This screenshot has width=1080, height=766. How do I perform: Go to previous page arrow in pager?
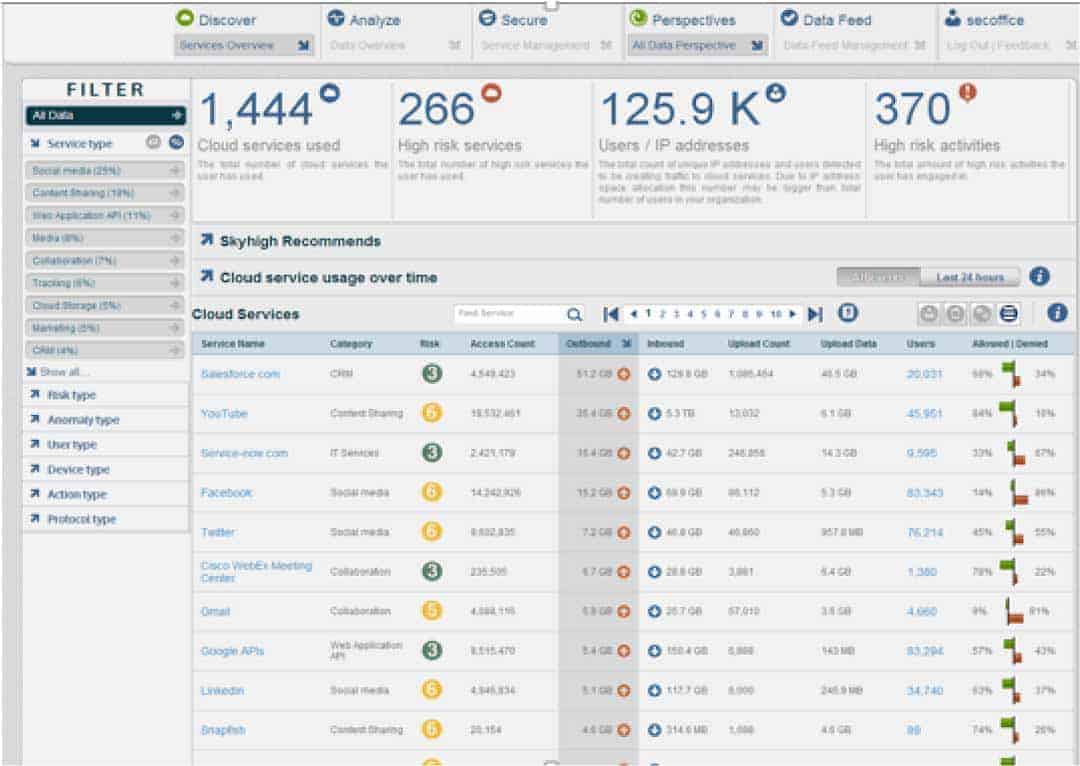tap(634, 314)
